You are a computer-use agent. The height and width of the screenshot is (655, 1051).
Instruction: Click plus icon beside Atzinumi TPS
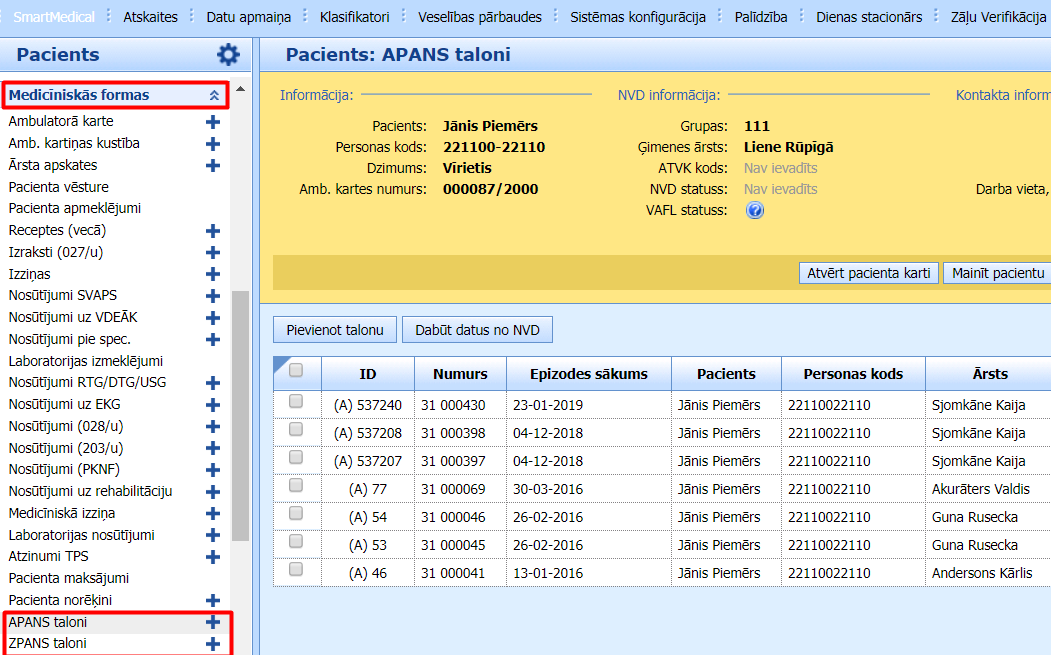pyautogui.click(x=212, y=557)
